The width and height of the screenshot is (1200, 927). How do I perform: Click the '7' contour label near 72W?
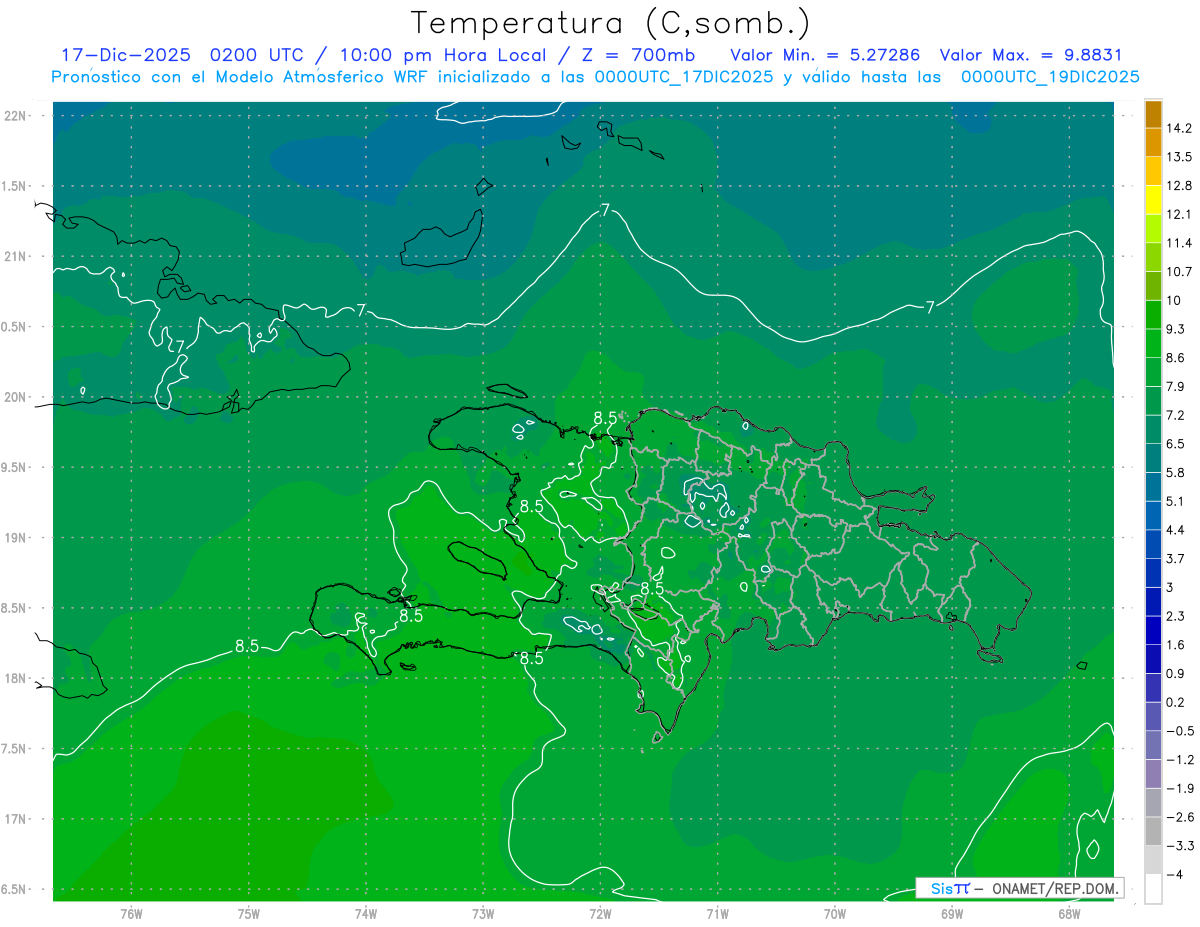click(605, 210)
